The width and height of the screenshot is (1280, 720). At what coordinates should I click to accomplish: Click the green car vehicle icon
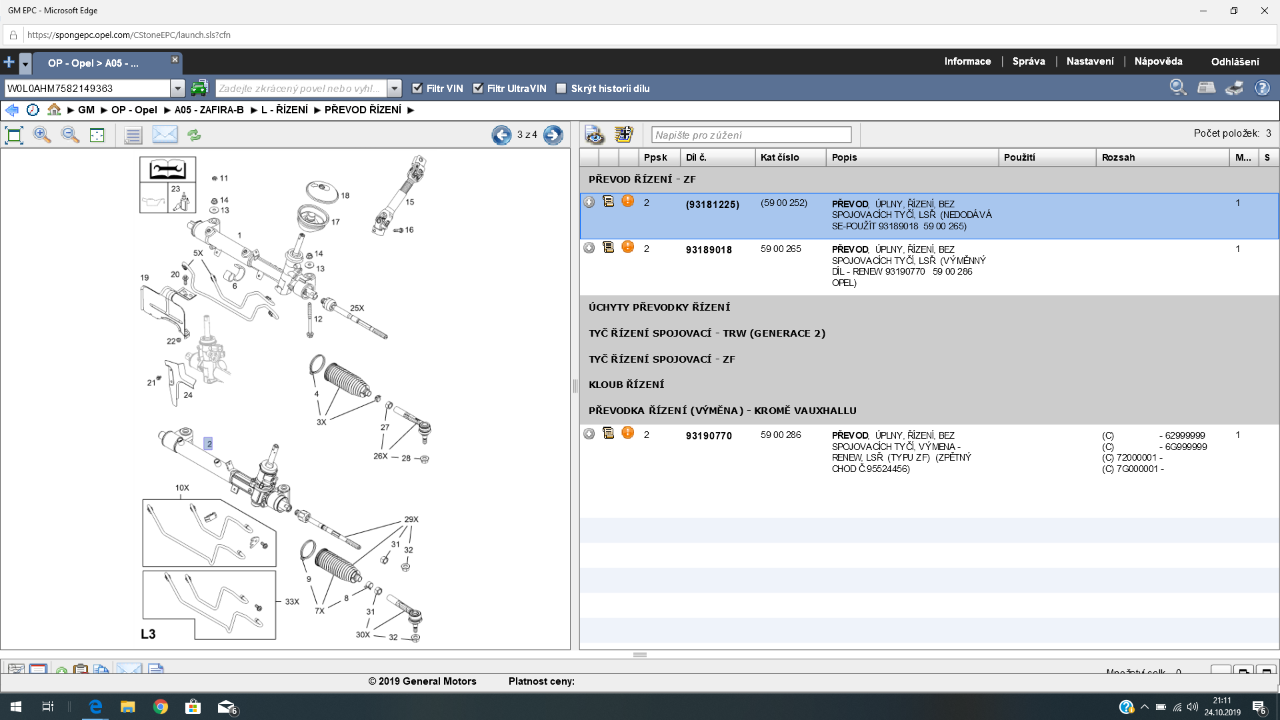tap(200, 88)
